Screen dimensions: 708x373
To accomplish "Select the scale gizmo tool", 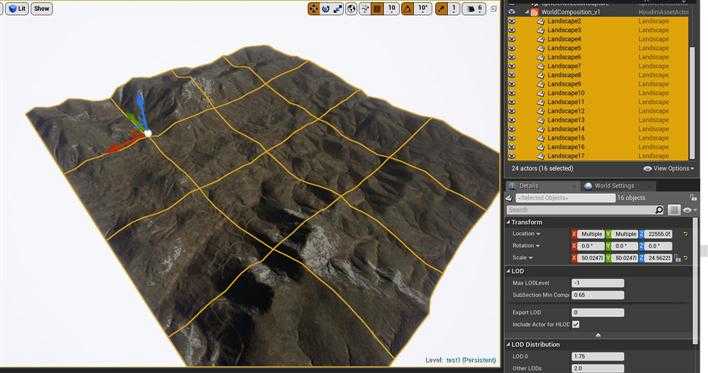I will pos(338,8).
